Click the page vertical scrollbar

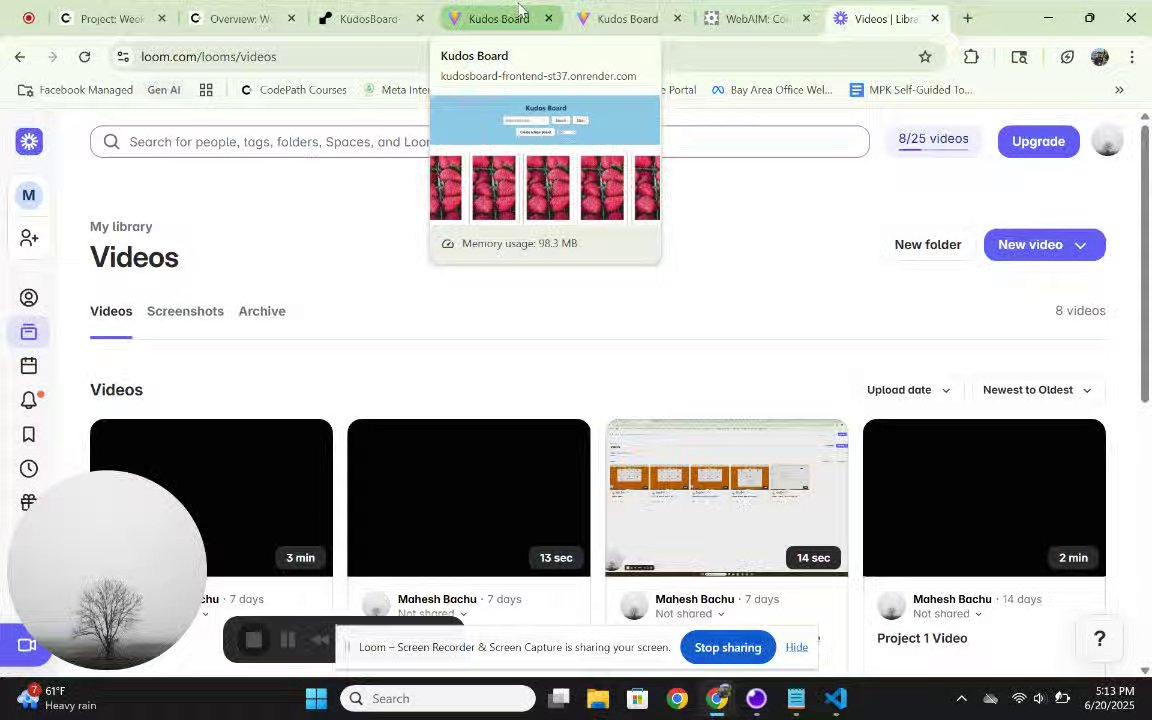(x=1145, y=264)
